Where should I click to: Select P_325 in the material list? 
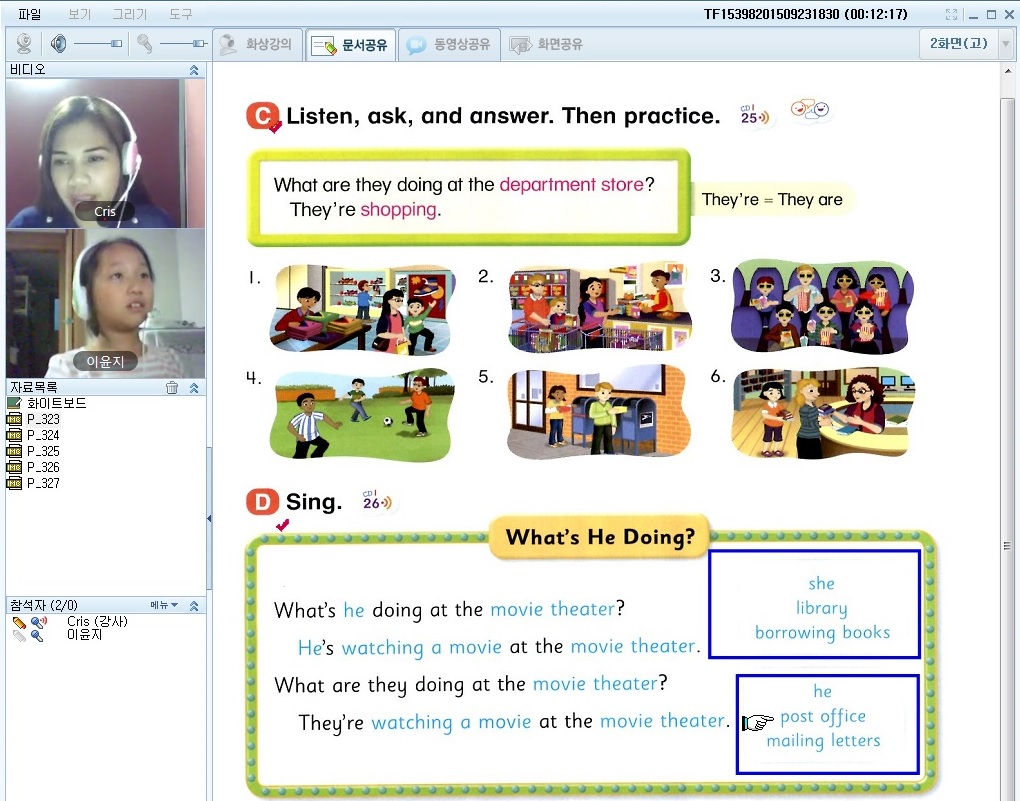43,451
